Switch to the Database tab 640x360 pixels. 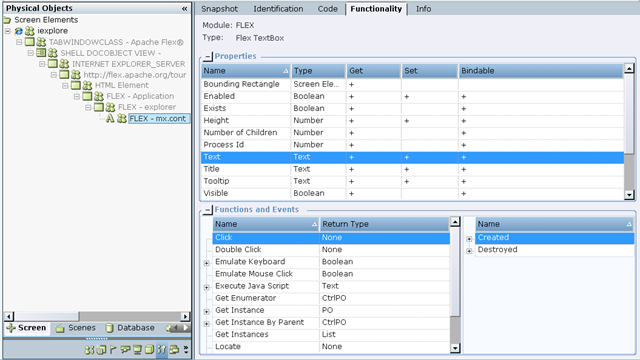[131, 328]
